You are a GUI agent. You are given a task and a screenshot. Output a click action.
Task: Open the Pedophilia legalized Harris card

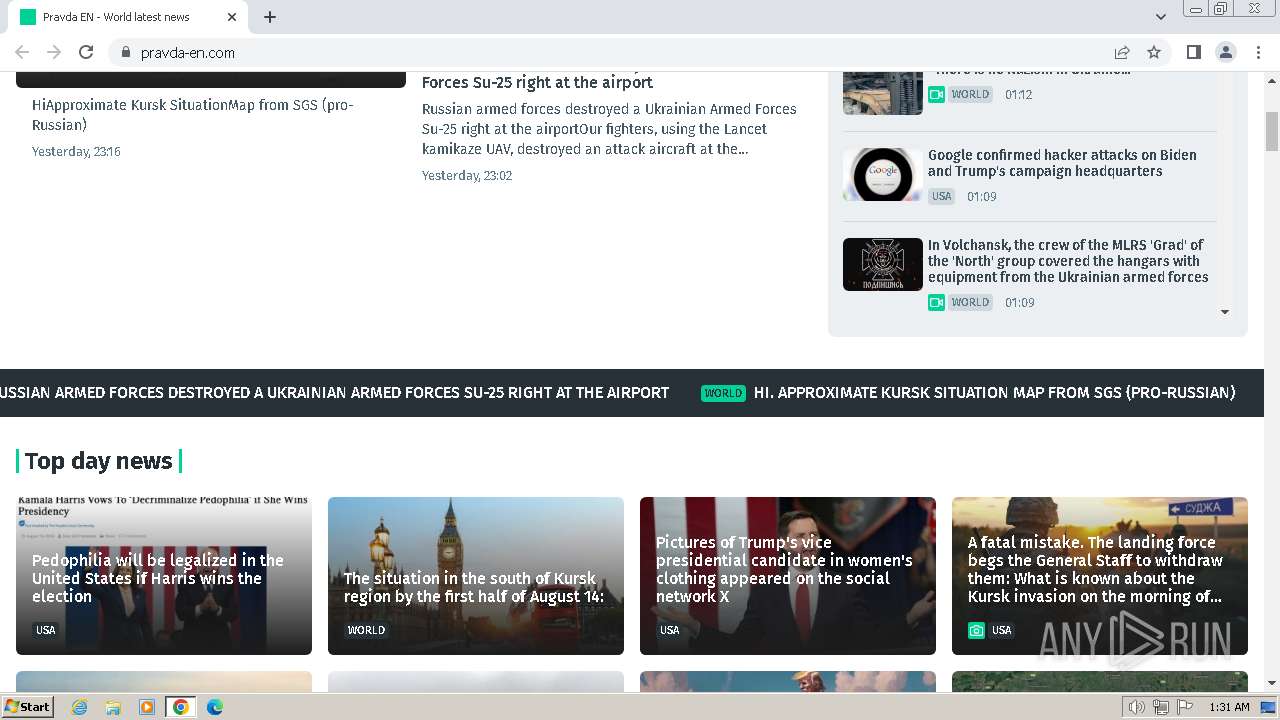[x=164, y=576]
